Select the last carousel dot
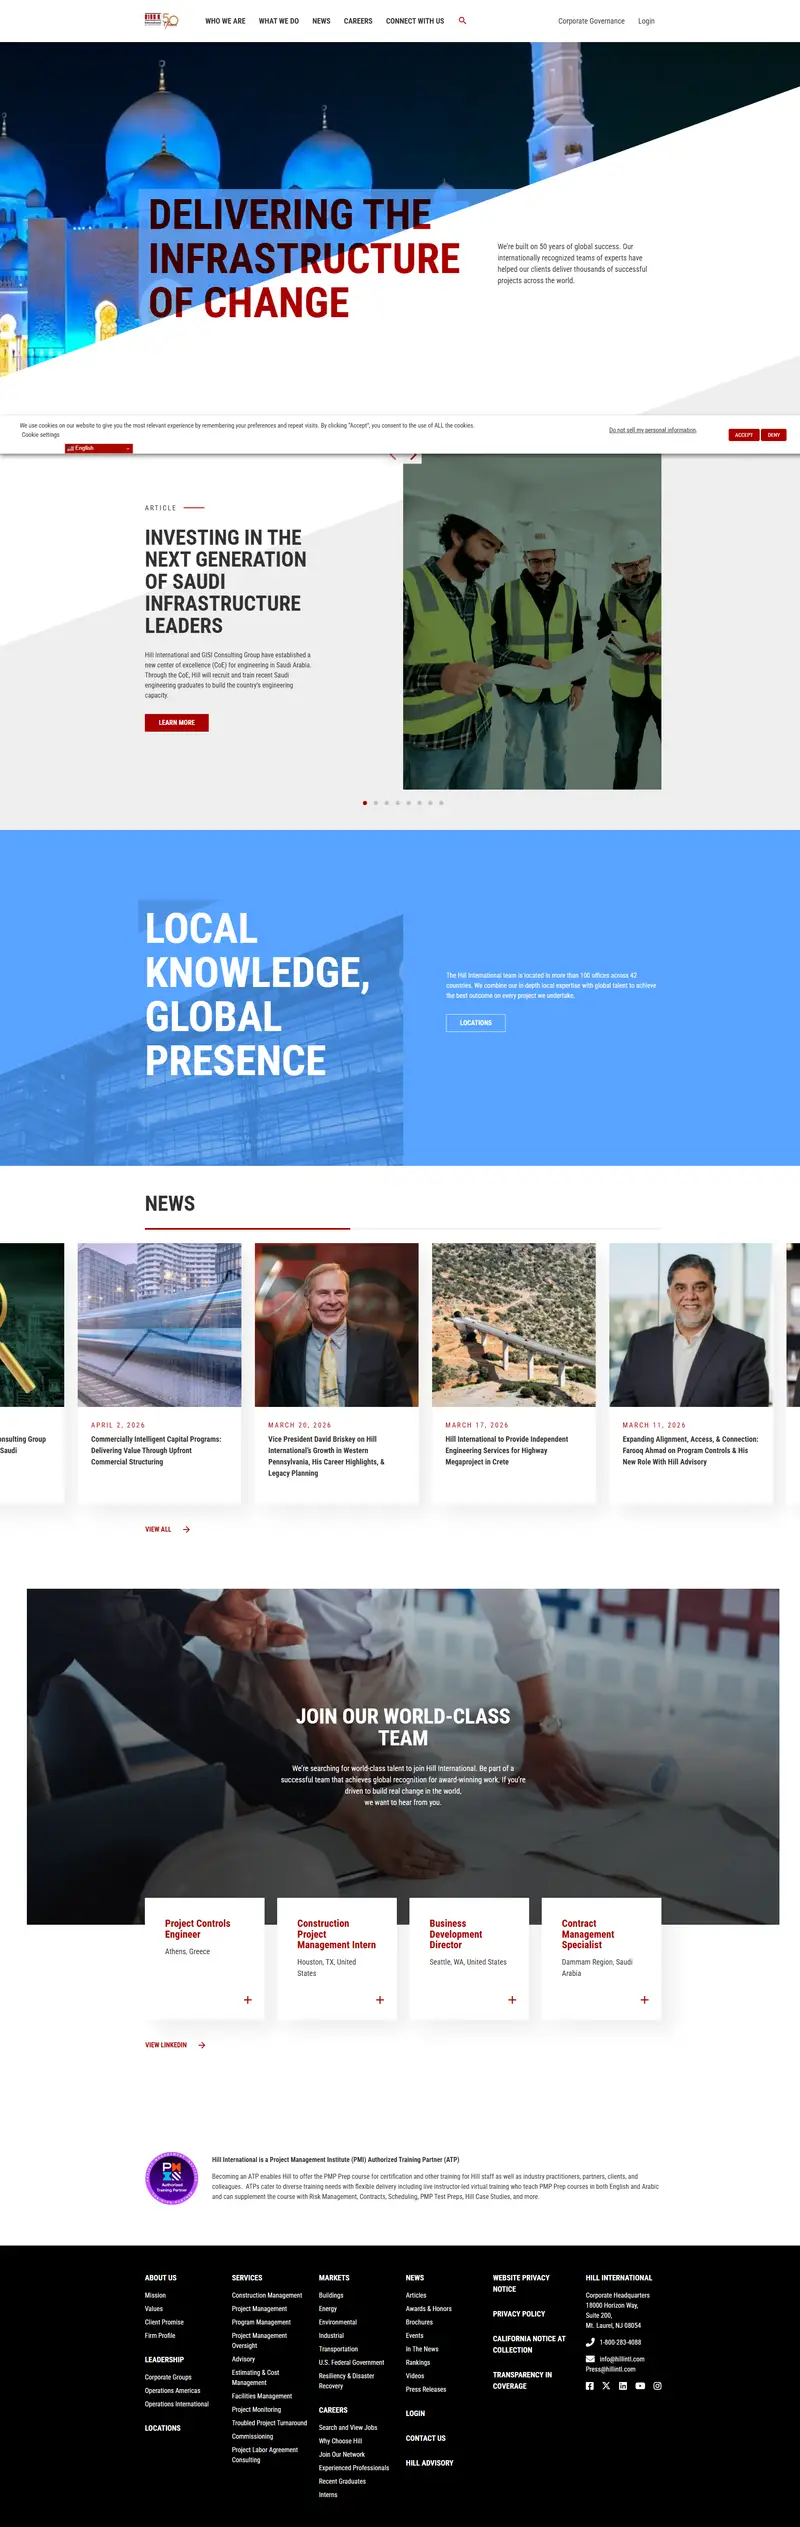The height and width of the screenshot is (2527, 800). [441, 803]
